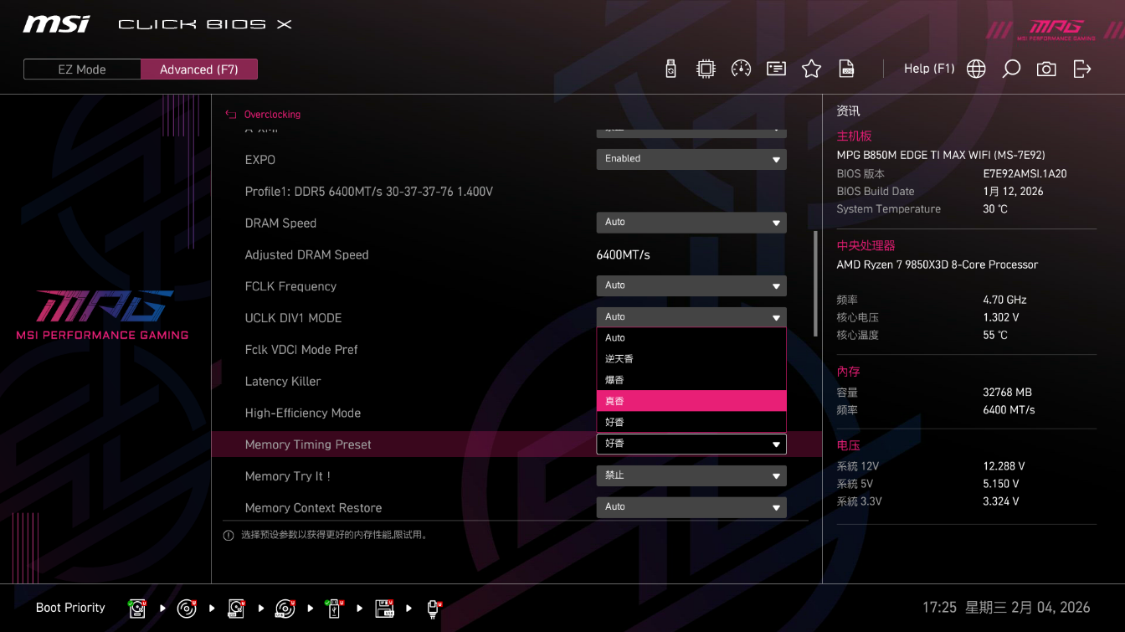Image resolution: width=1125 pixels, height=632 pixels.
Task: Select the sixth boot device floppy disk
Action: coord(385,608)
